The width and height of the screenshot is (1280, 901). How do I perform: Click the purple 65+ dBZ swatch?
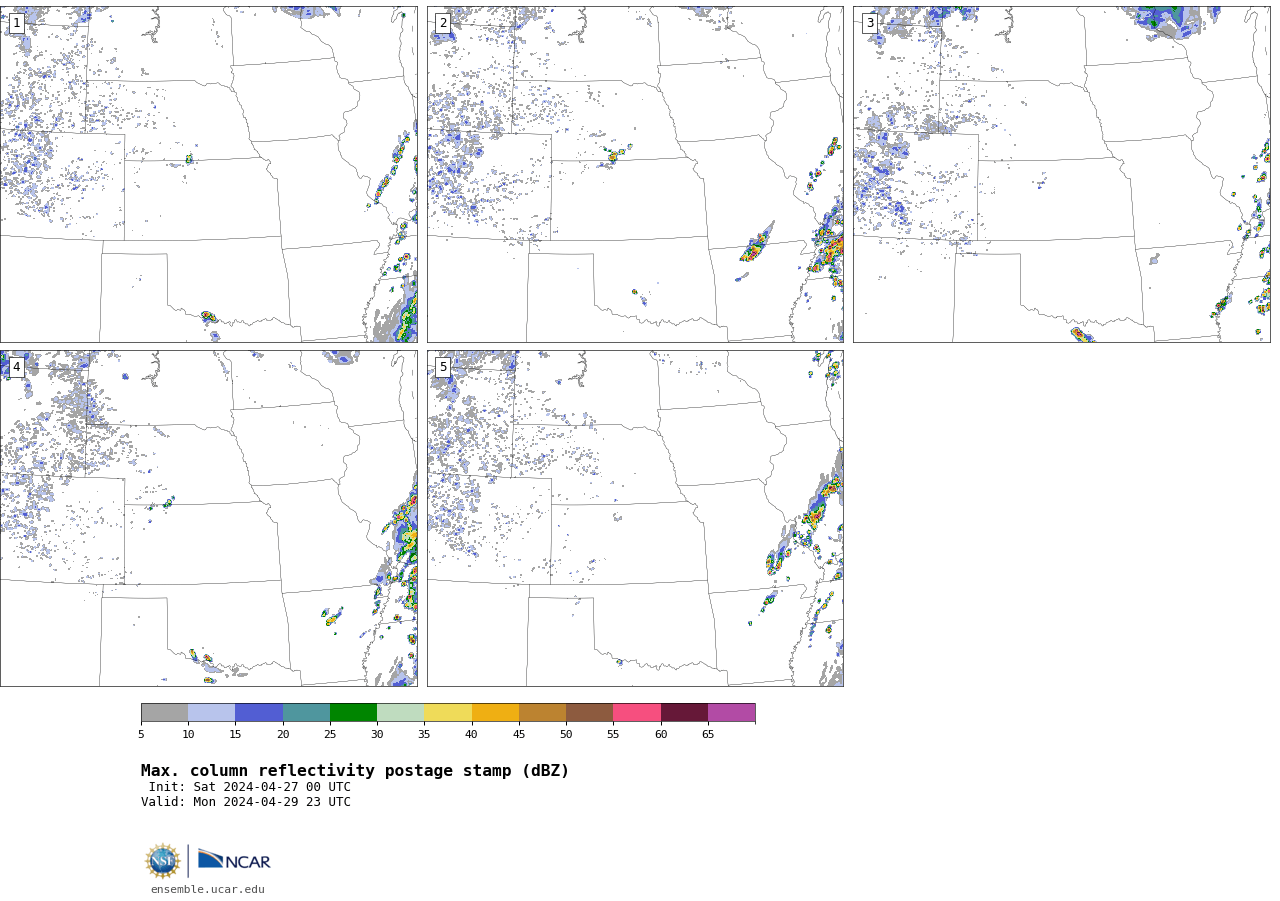pos(731,712)
